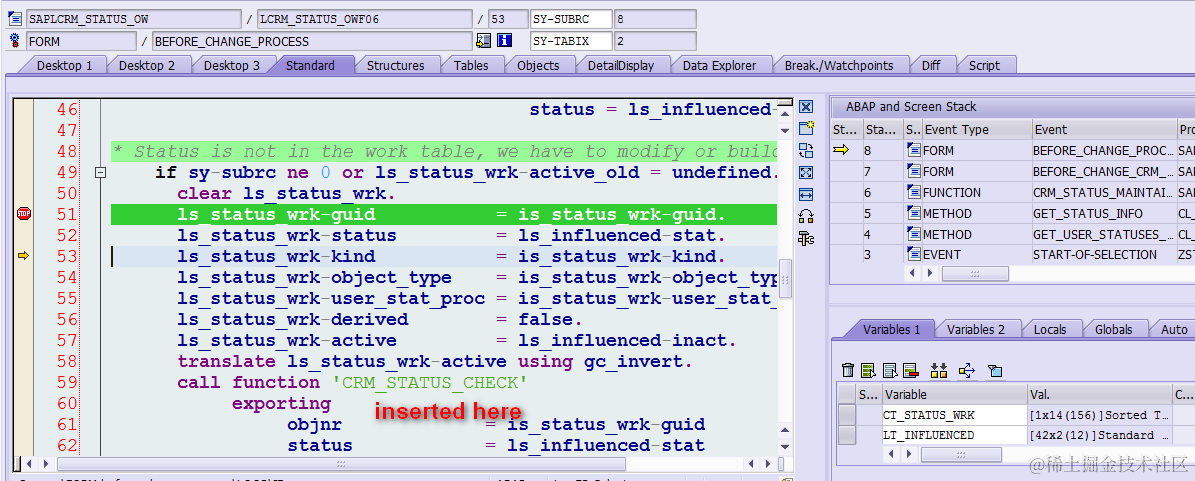The image size is (1195, 481).
Task: Delete variables with the trash can icon
Action: pyautogui.click(x=847, y=370)
